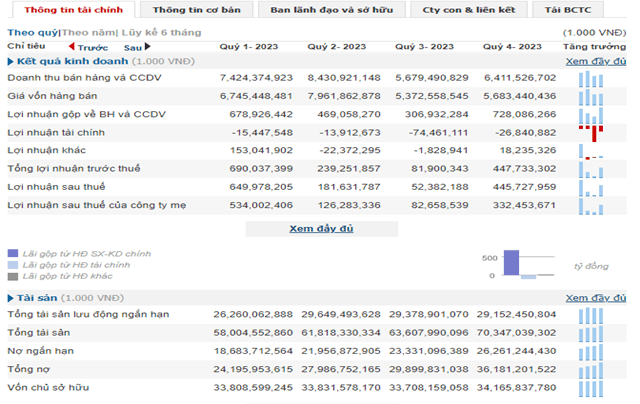This screenshot has width=640, height=404.
Task: Open growth chart for Lợi nhuận tài chính
Action: point(591,133)
